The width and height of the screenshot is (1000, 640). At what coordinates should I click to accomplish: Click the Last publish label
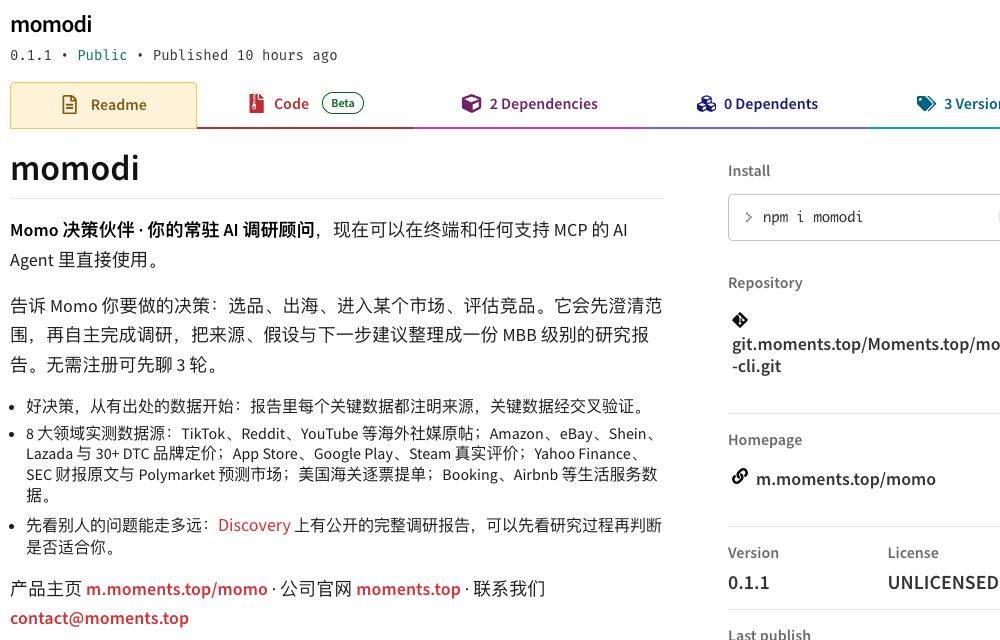(x=769, y=634)
